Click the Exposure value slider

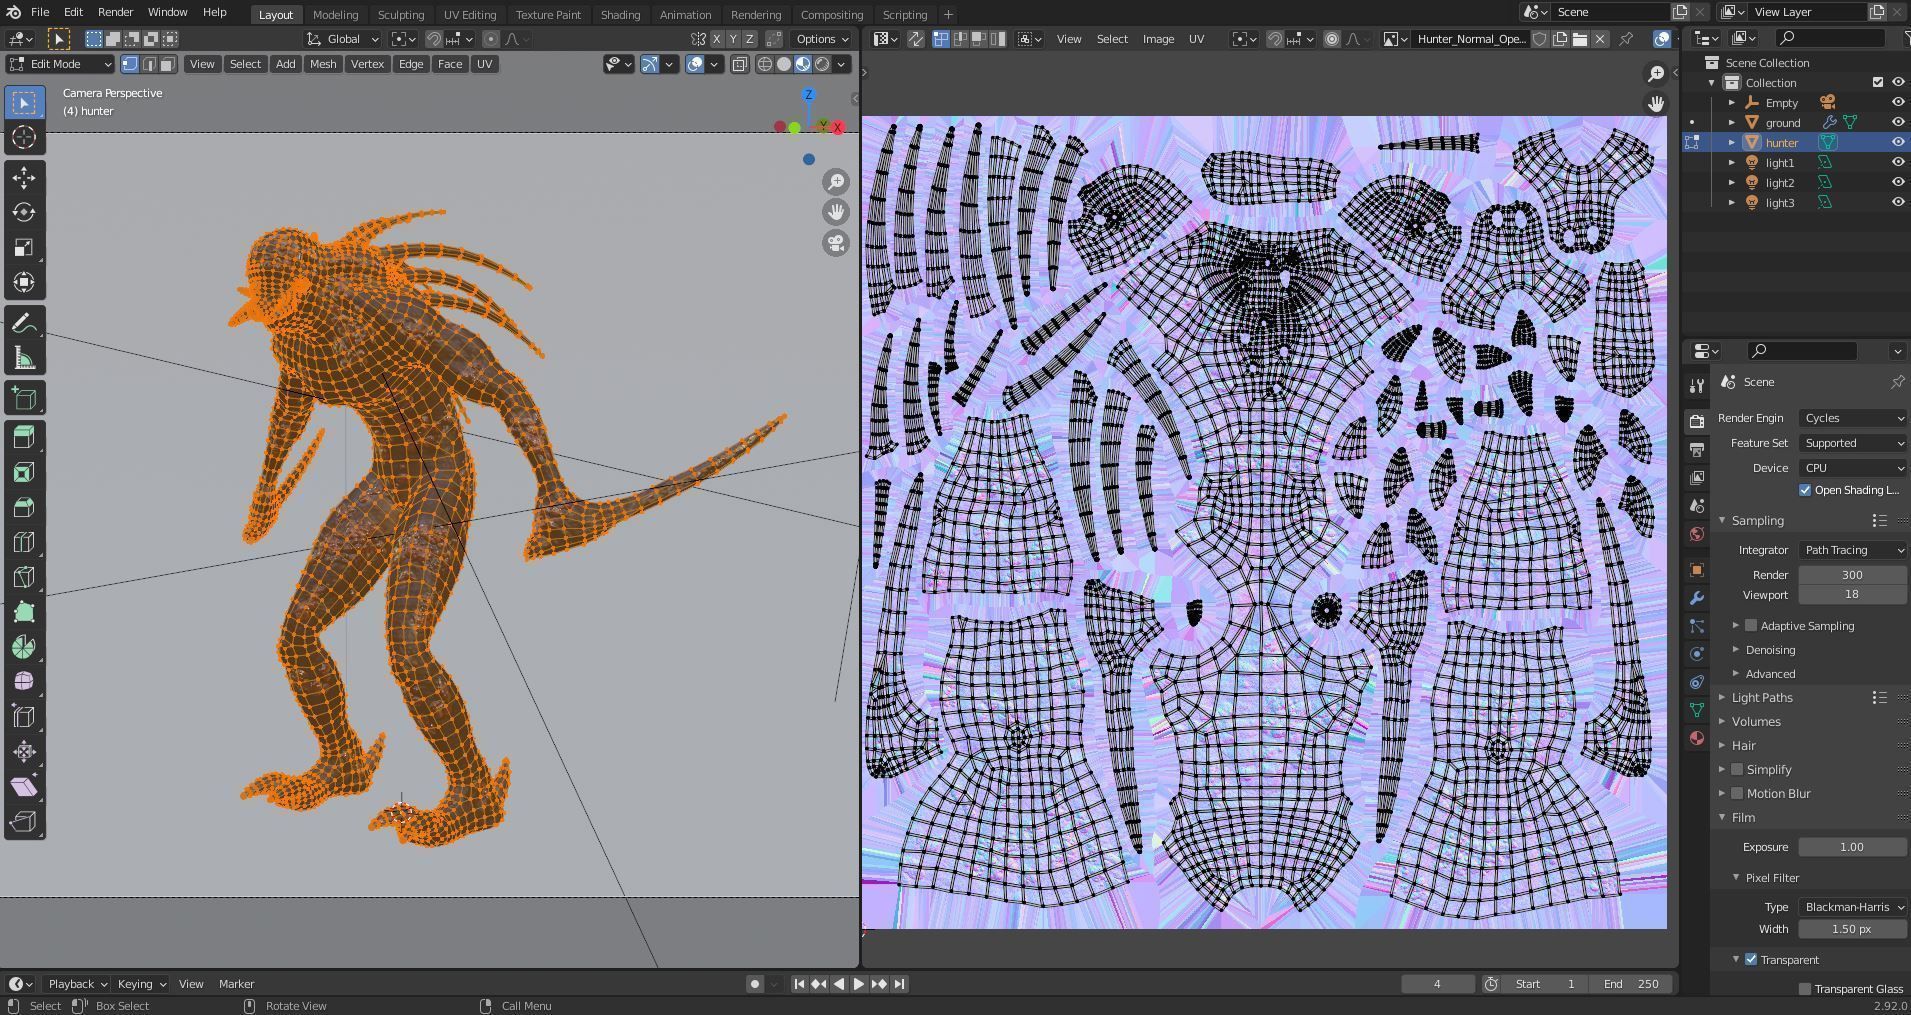pos(1850,847)
